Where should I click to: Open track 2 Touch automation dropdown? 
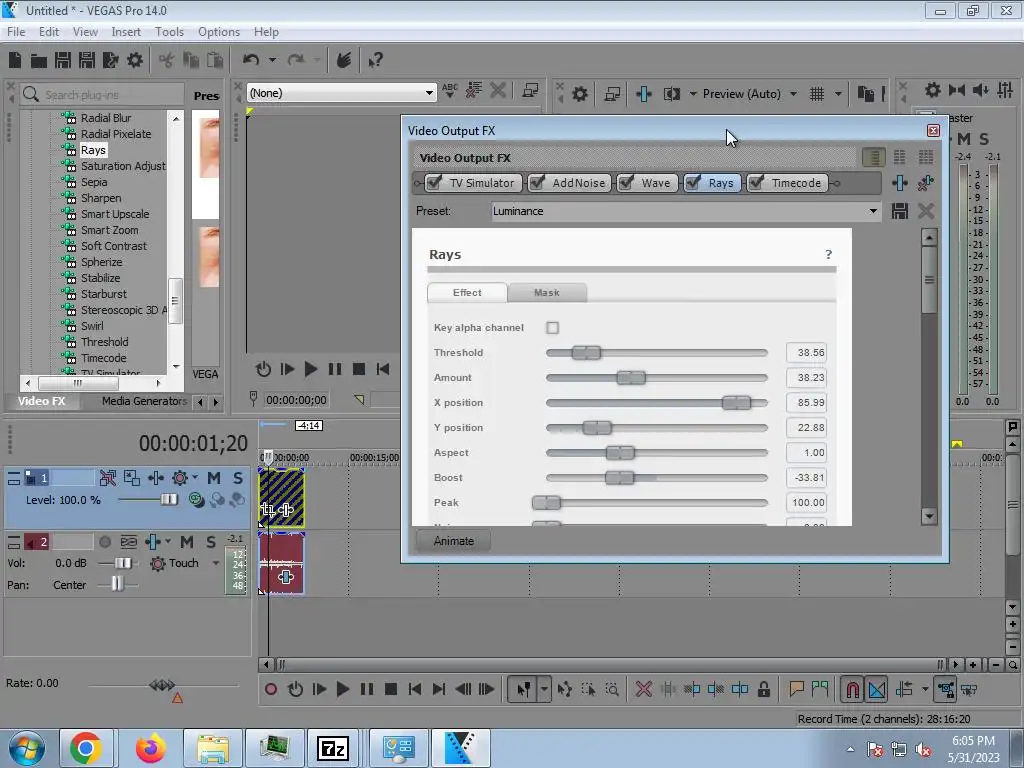click(x=215, y=563)
